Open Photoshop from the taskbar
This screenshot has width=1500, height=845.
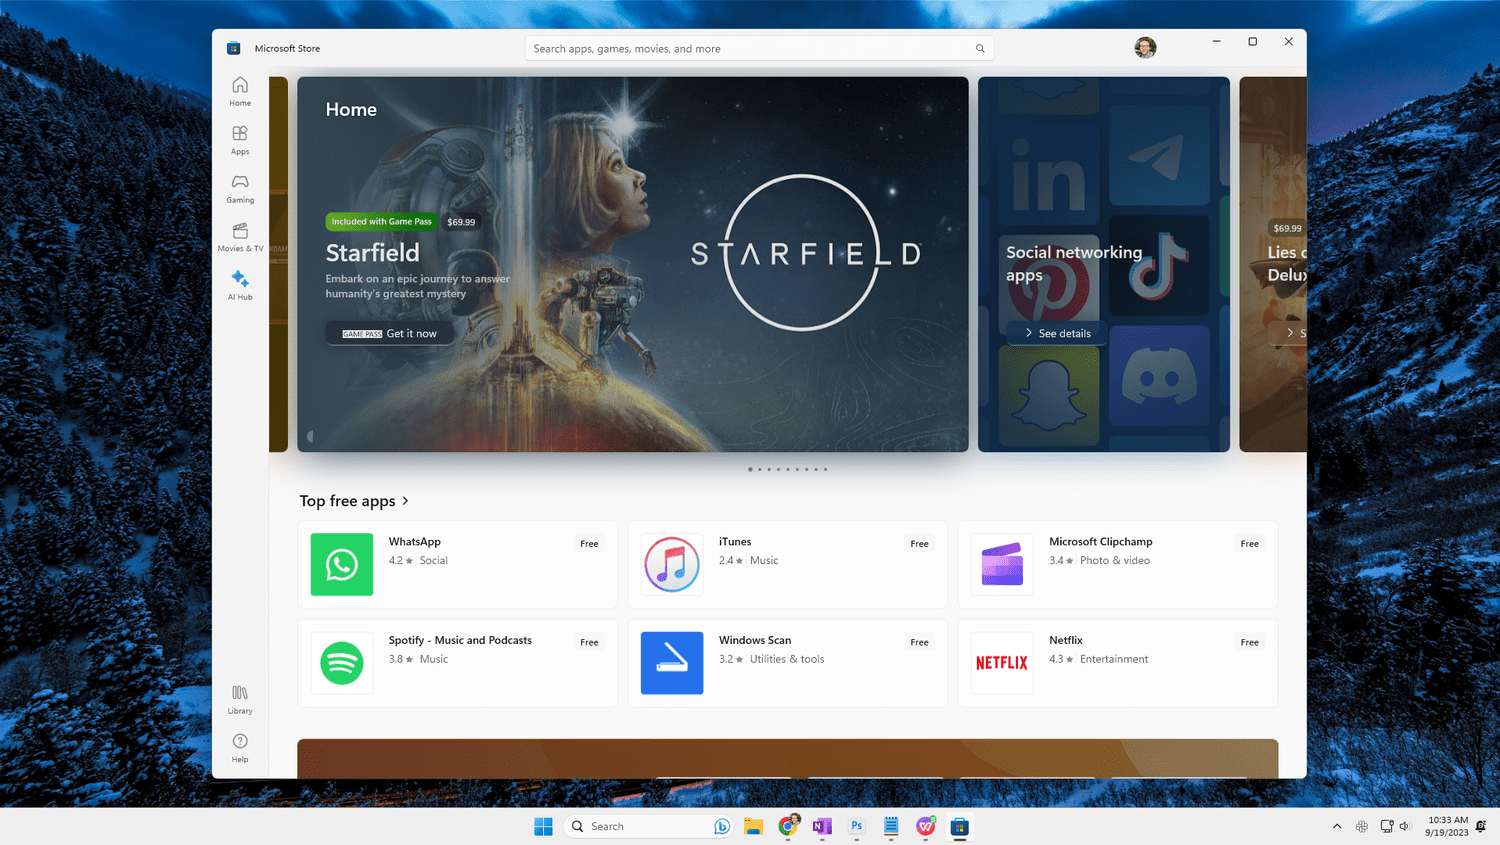[x=857, y=826]
